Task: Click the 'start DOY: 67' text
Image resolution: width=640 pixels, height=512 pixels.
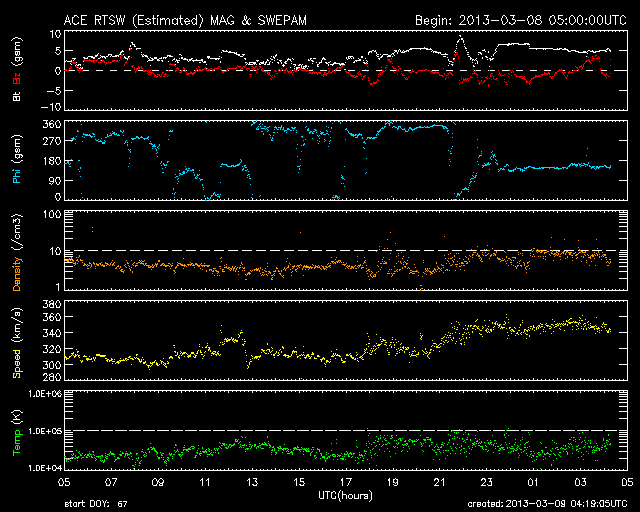Action: pyautogui.click(x=96, y=504)
